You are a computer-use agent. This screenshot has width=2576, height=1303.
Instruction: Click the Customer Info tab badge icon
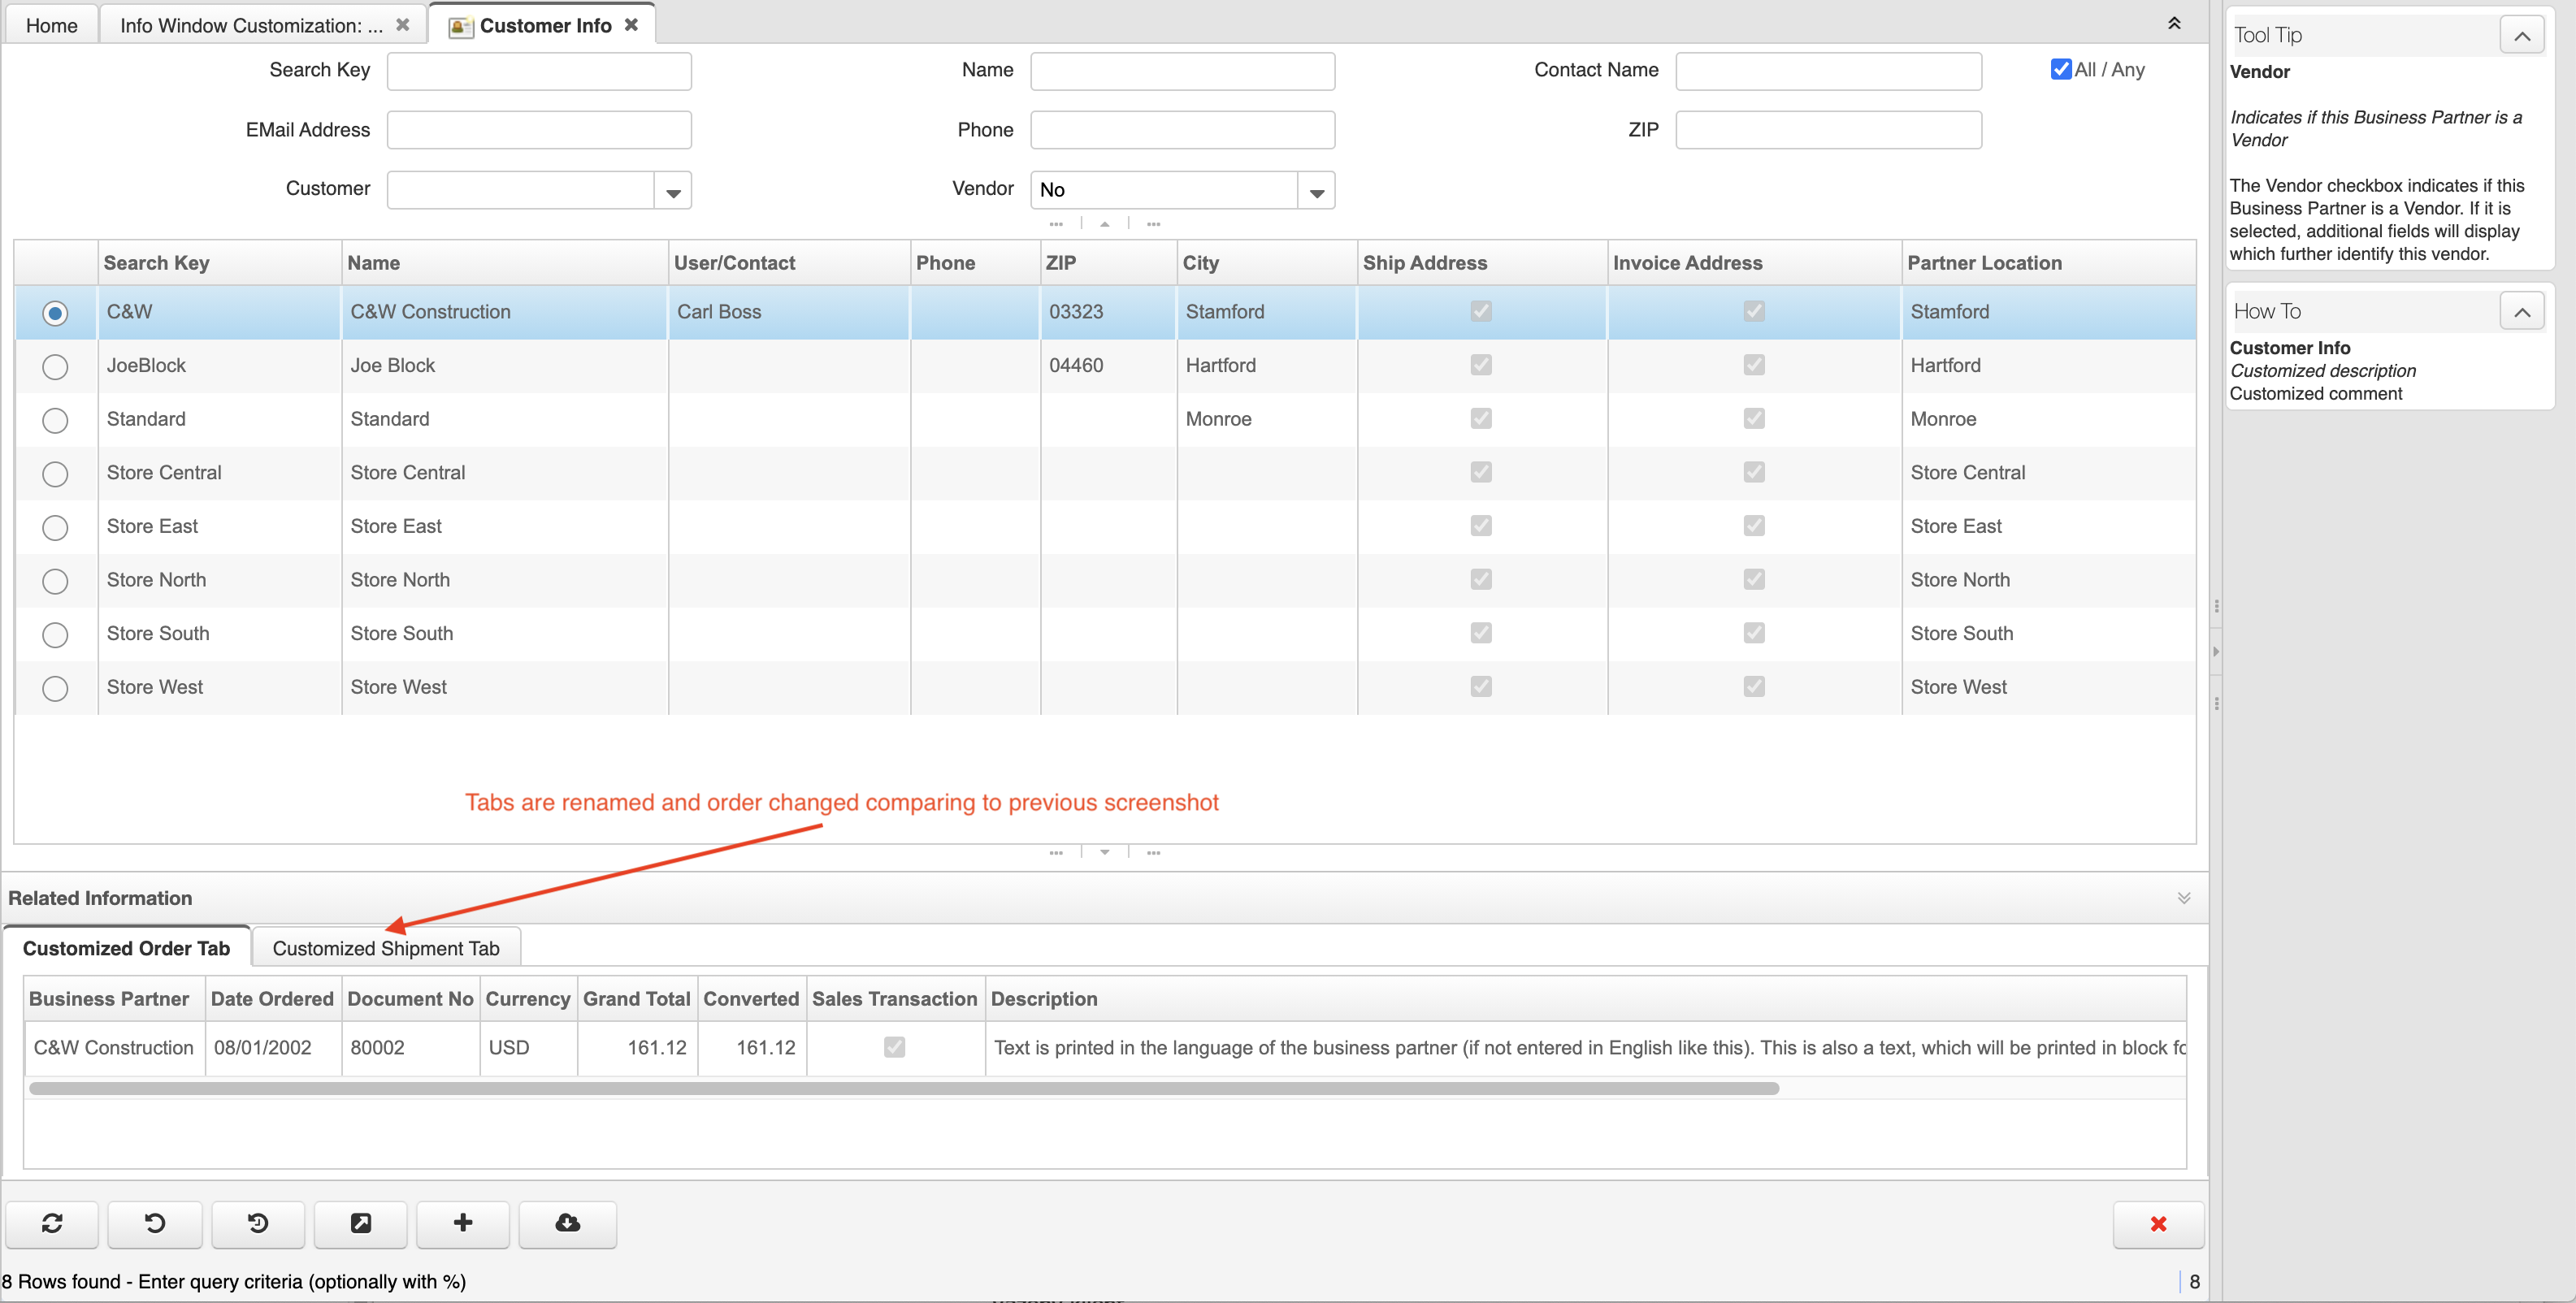point(459,25)
